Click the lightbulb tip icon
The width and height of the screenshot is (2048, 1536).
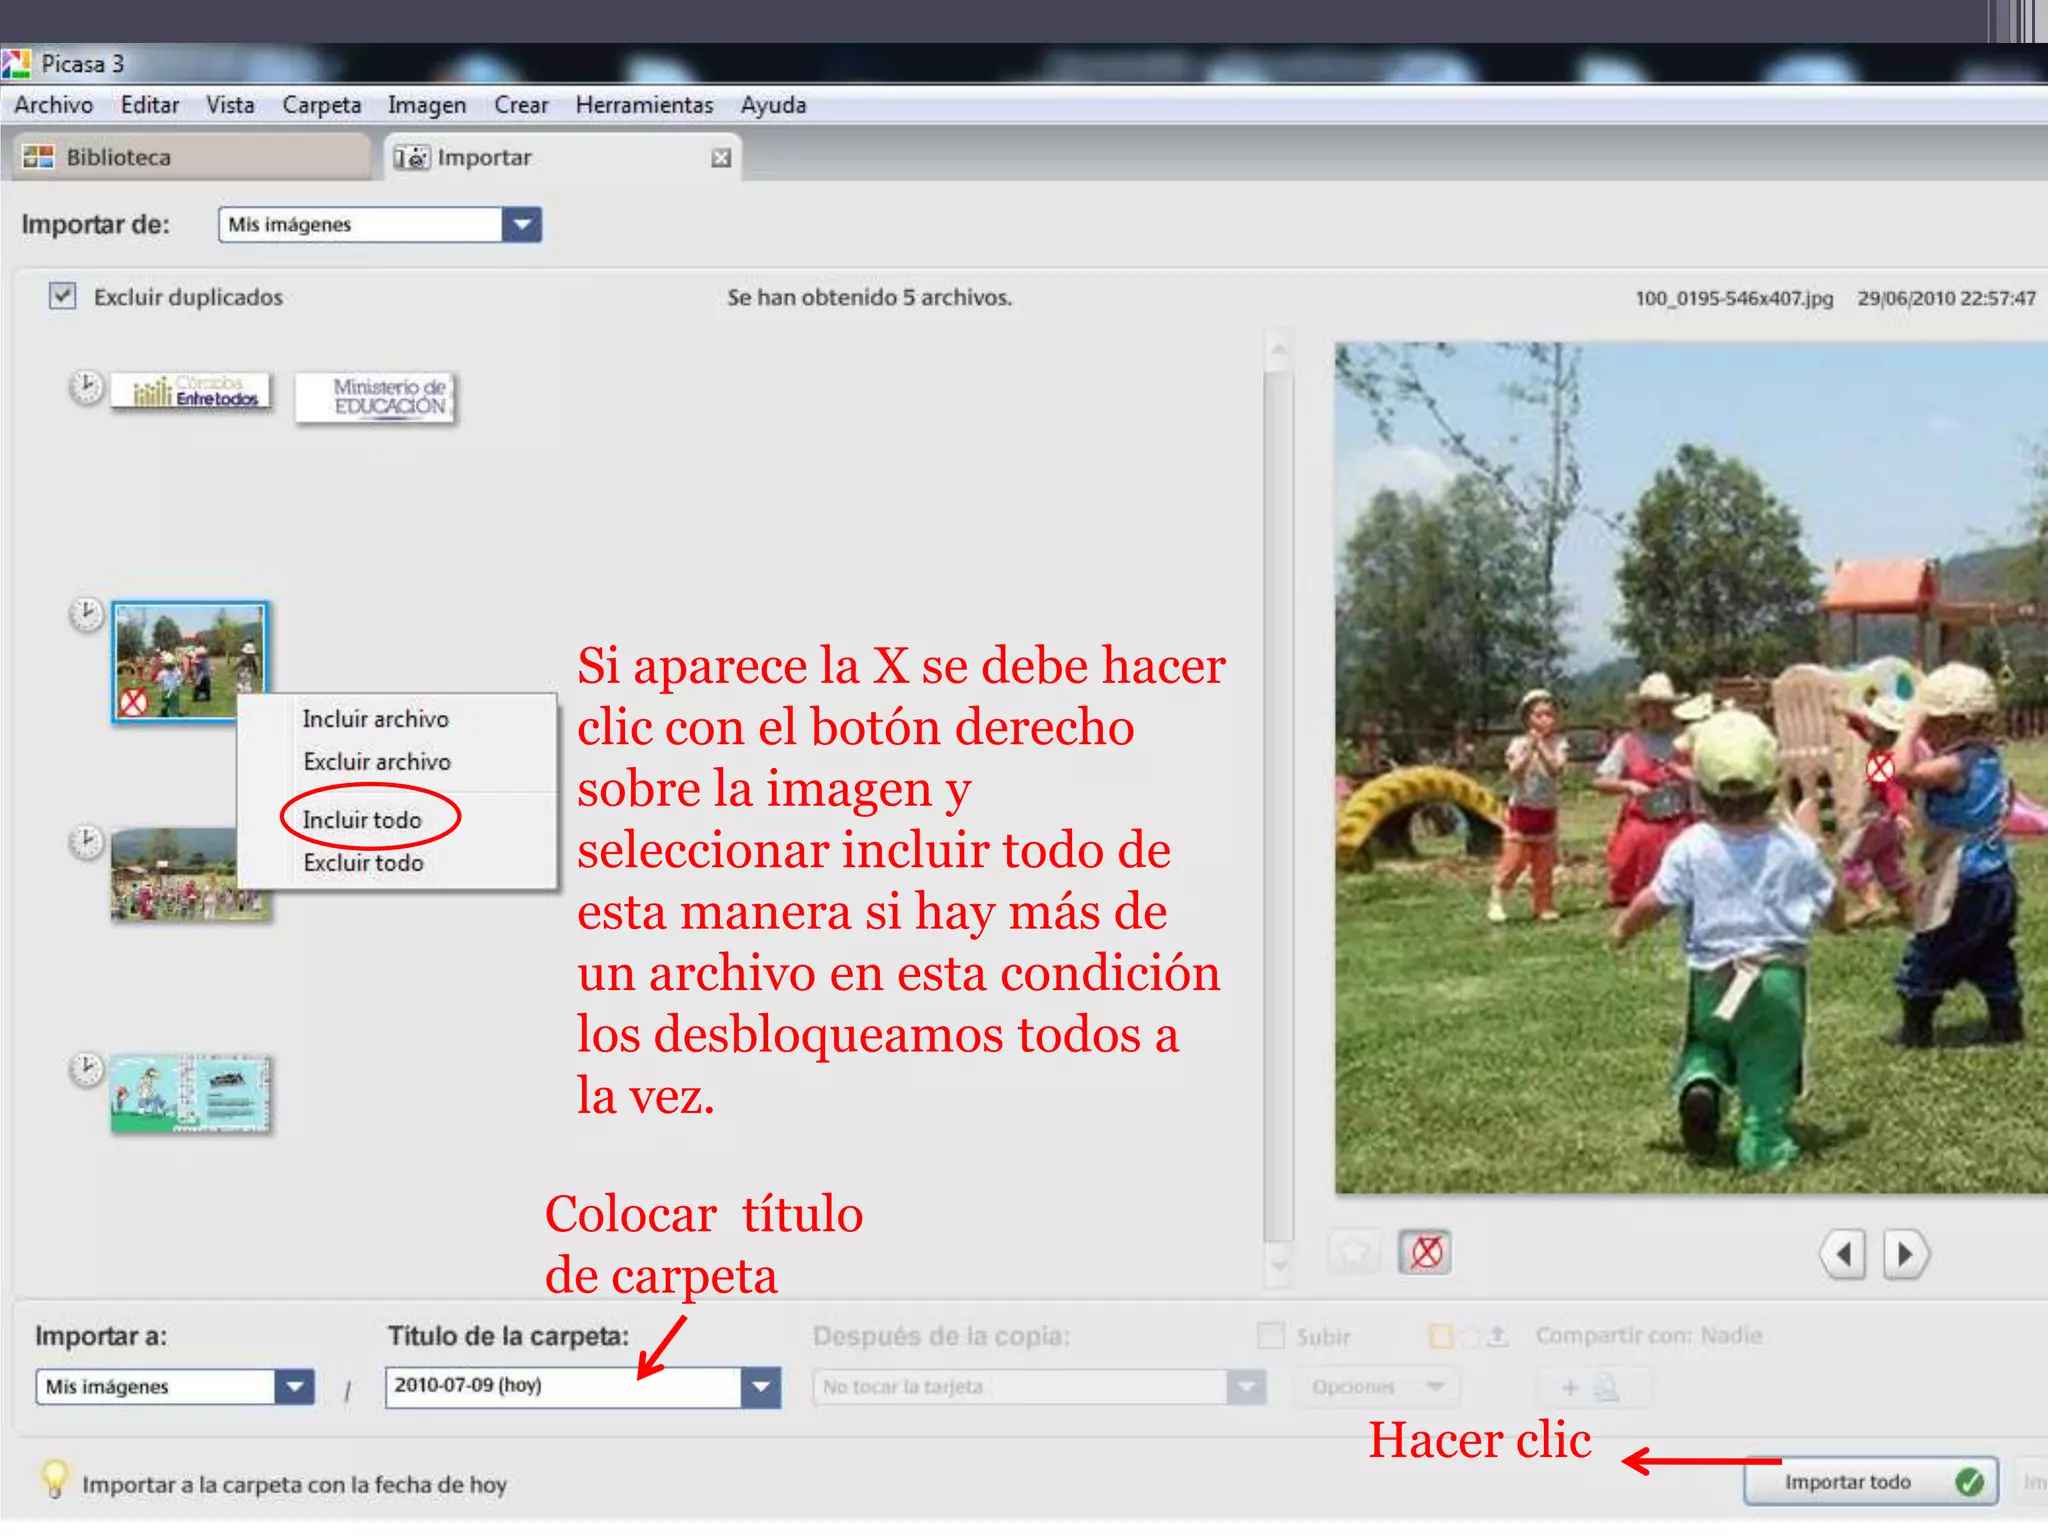54,1479
